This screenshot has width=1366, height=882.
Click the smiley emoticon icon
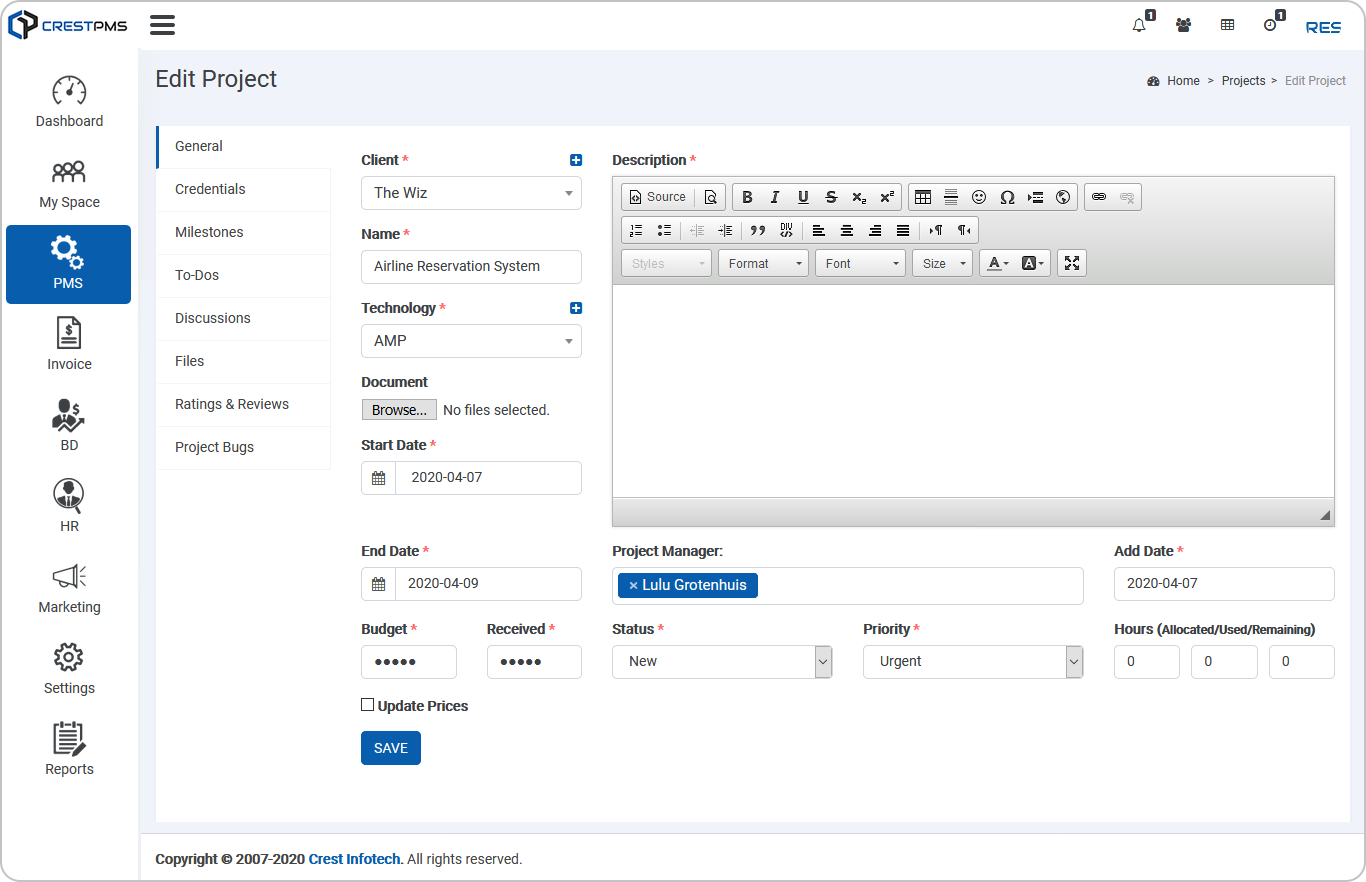tap(979, 197)
